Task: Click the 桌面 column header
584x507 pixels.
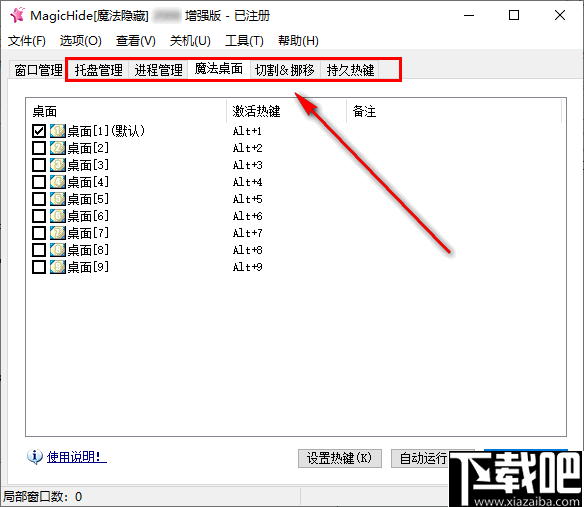Action: 126,111
